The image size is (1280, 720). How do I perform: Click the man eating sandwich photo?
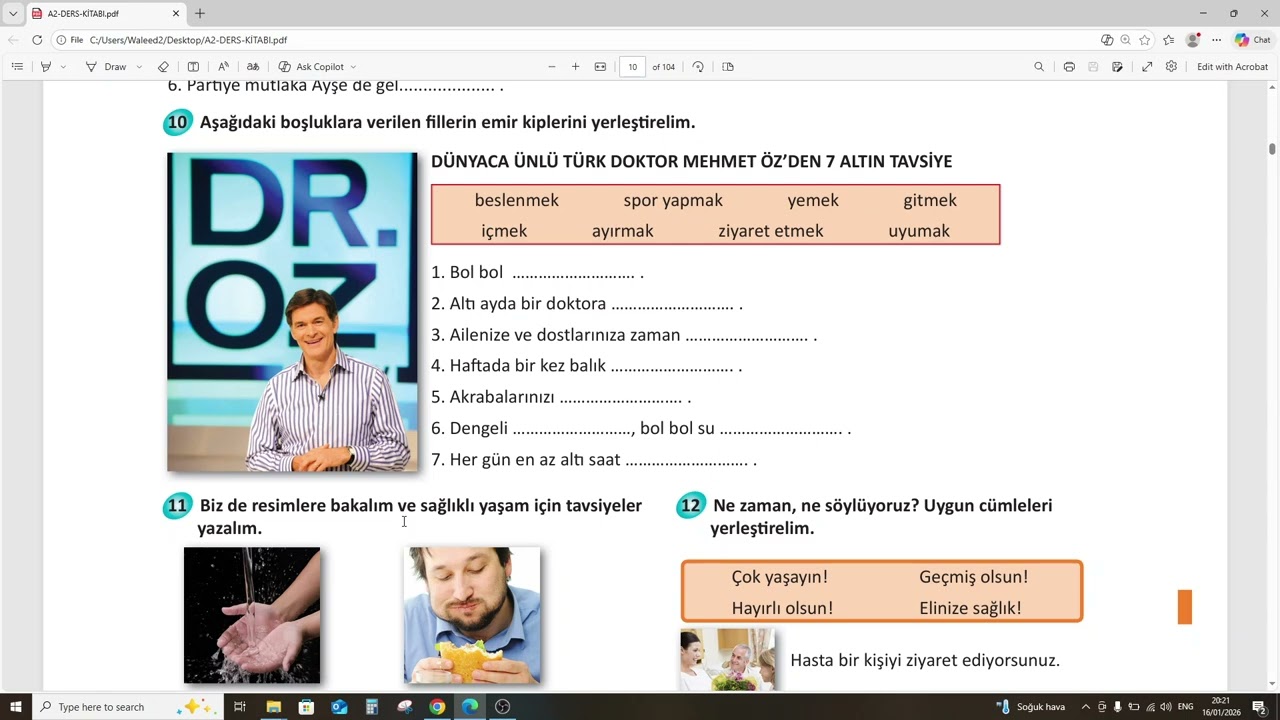472,615
